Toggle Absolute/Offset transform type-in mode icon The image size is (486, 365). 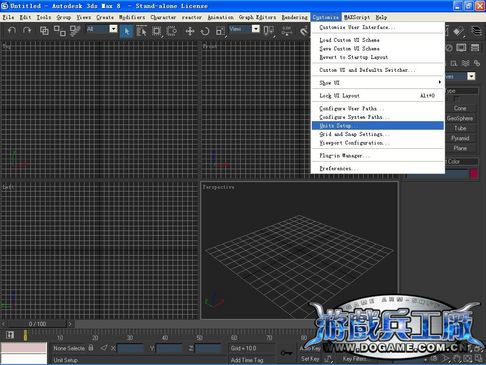(x=104, y=348)
